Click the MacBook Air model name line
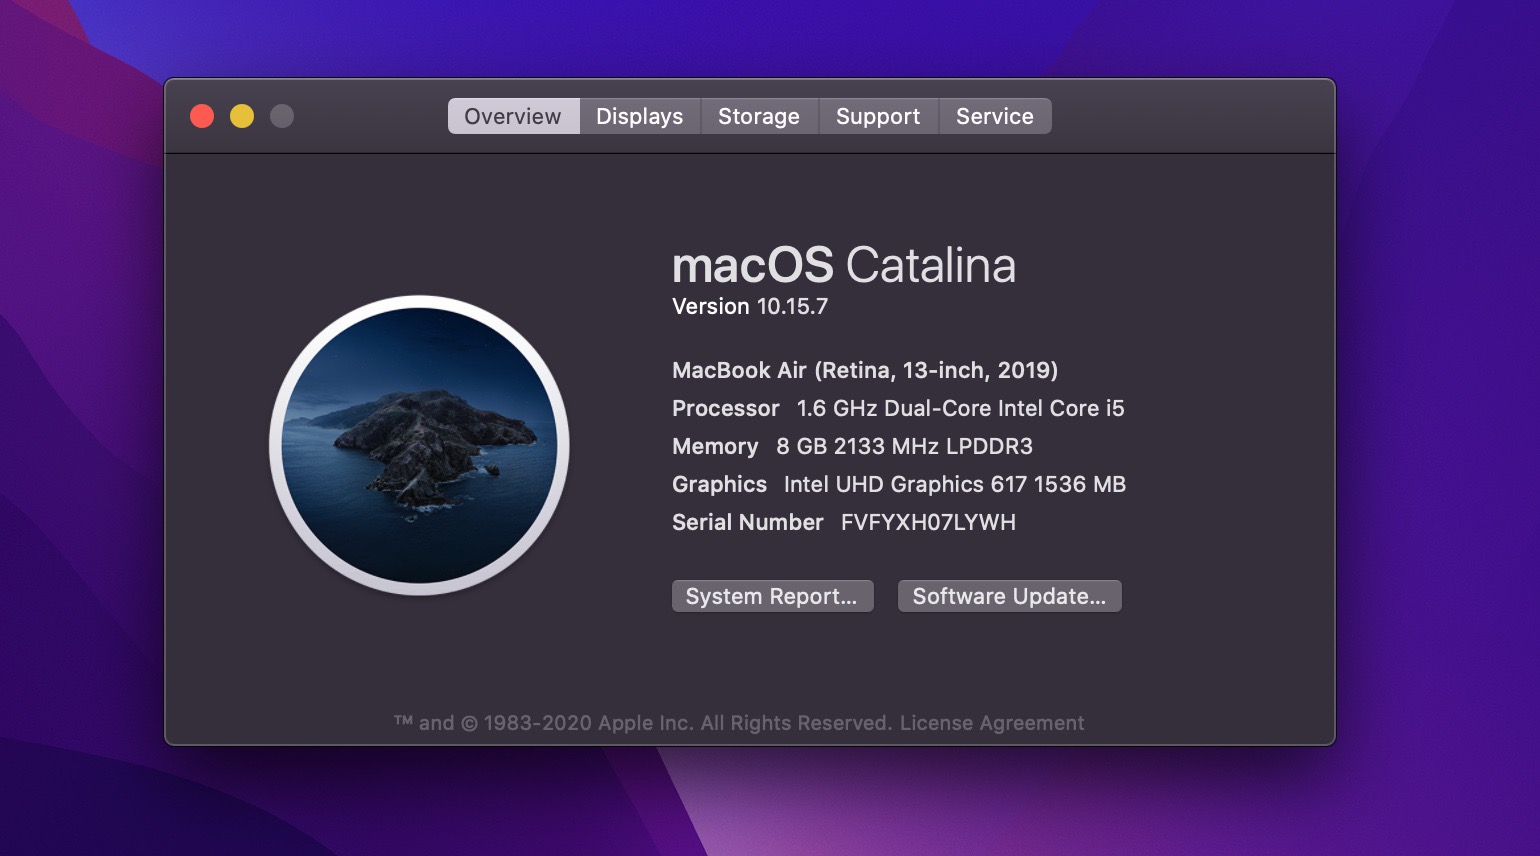This screenshot has height=856, width=1540. pyautogui.click(x=865, y=370)
